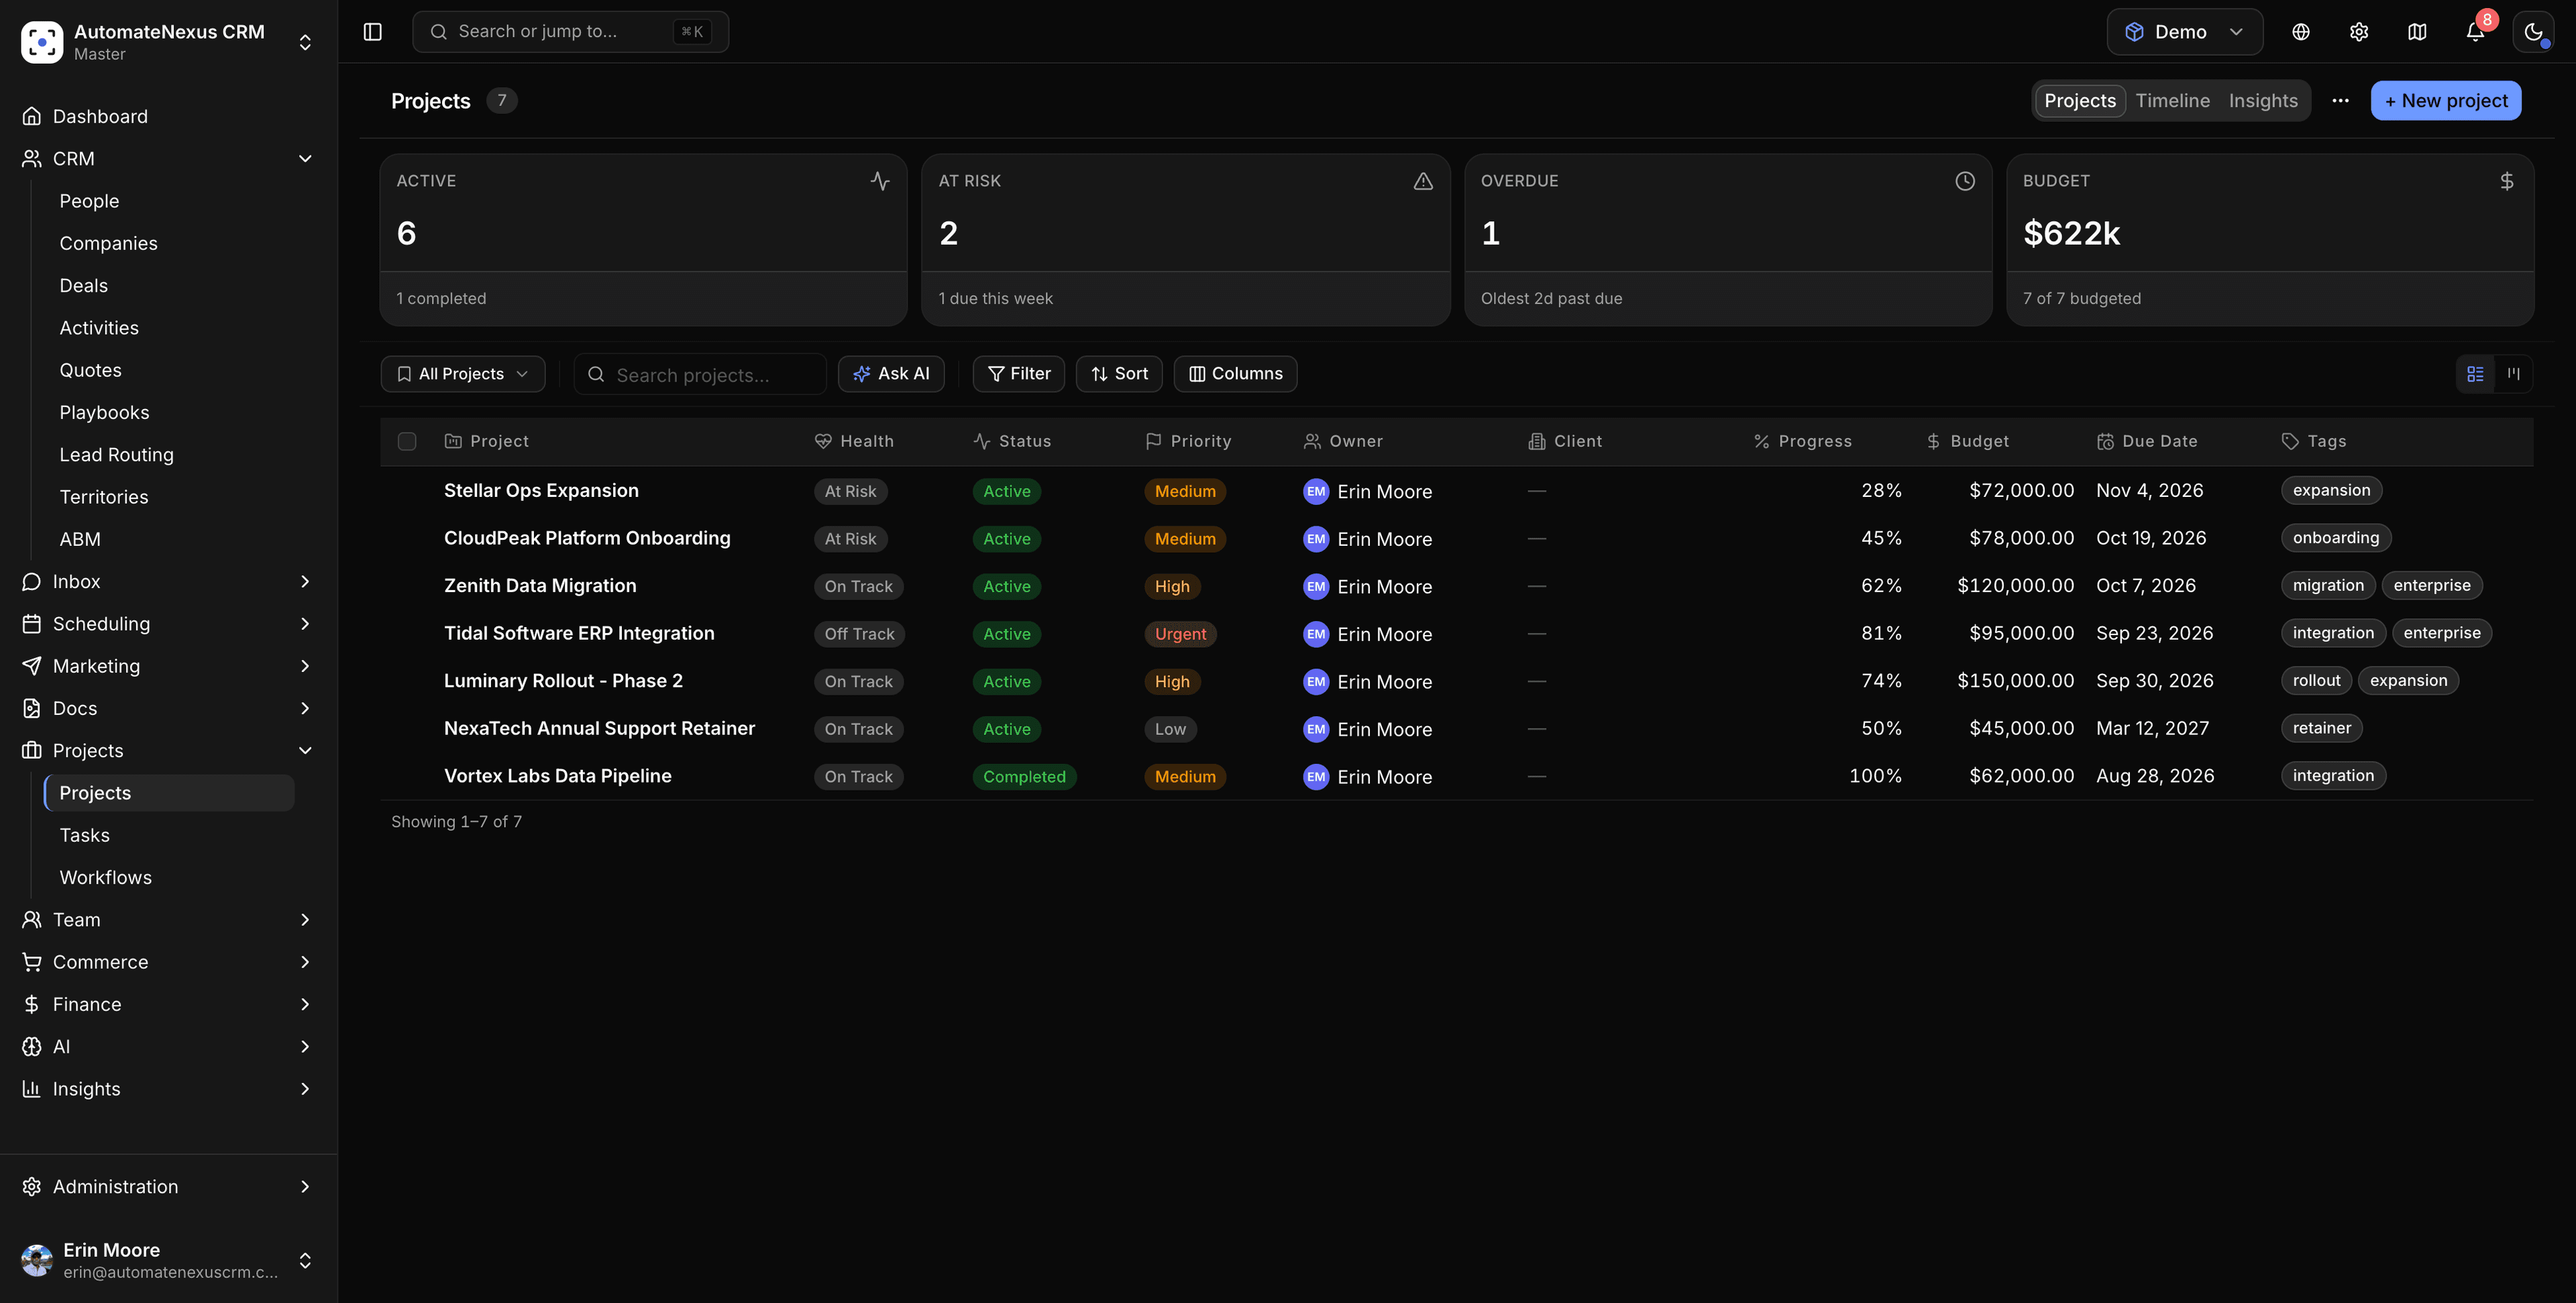Collapse the CRM section chevron
This screenshot has height=1303, width=2576.
[x=305, y=159]
